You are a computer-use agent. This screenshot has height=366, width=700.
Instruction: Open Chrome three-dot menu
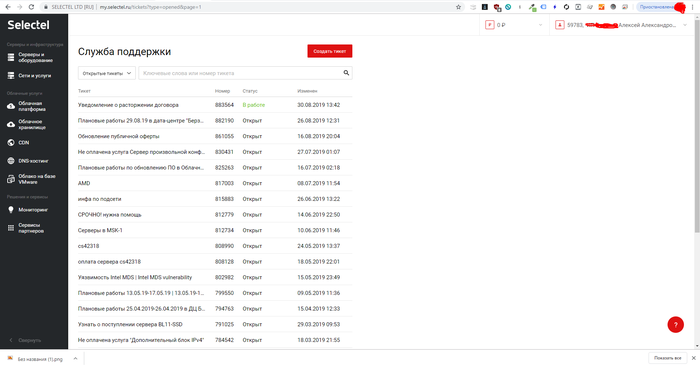pos(692,7)
